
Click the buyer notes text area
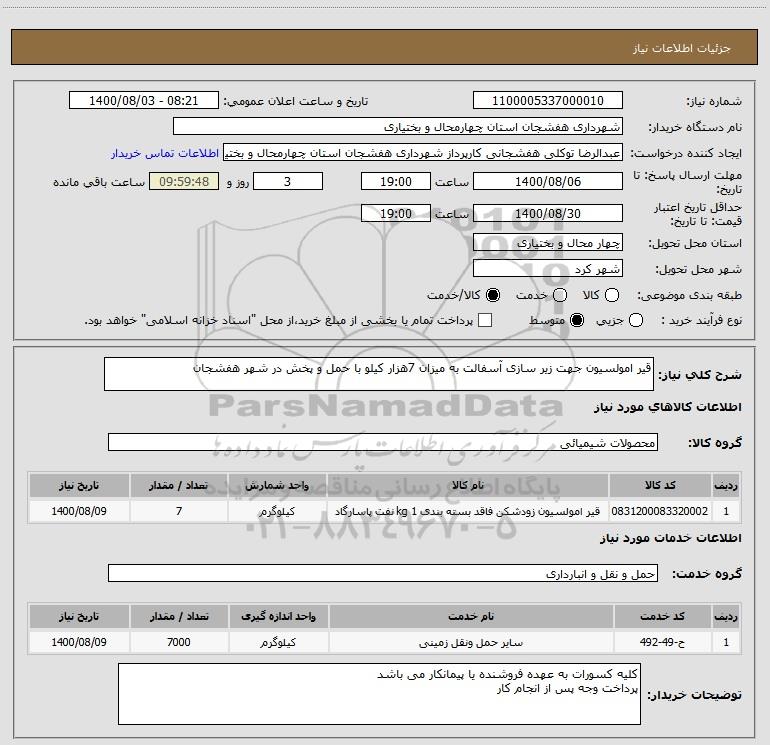point(379,694)
